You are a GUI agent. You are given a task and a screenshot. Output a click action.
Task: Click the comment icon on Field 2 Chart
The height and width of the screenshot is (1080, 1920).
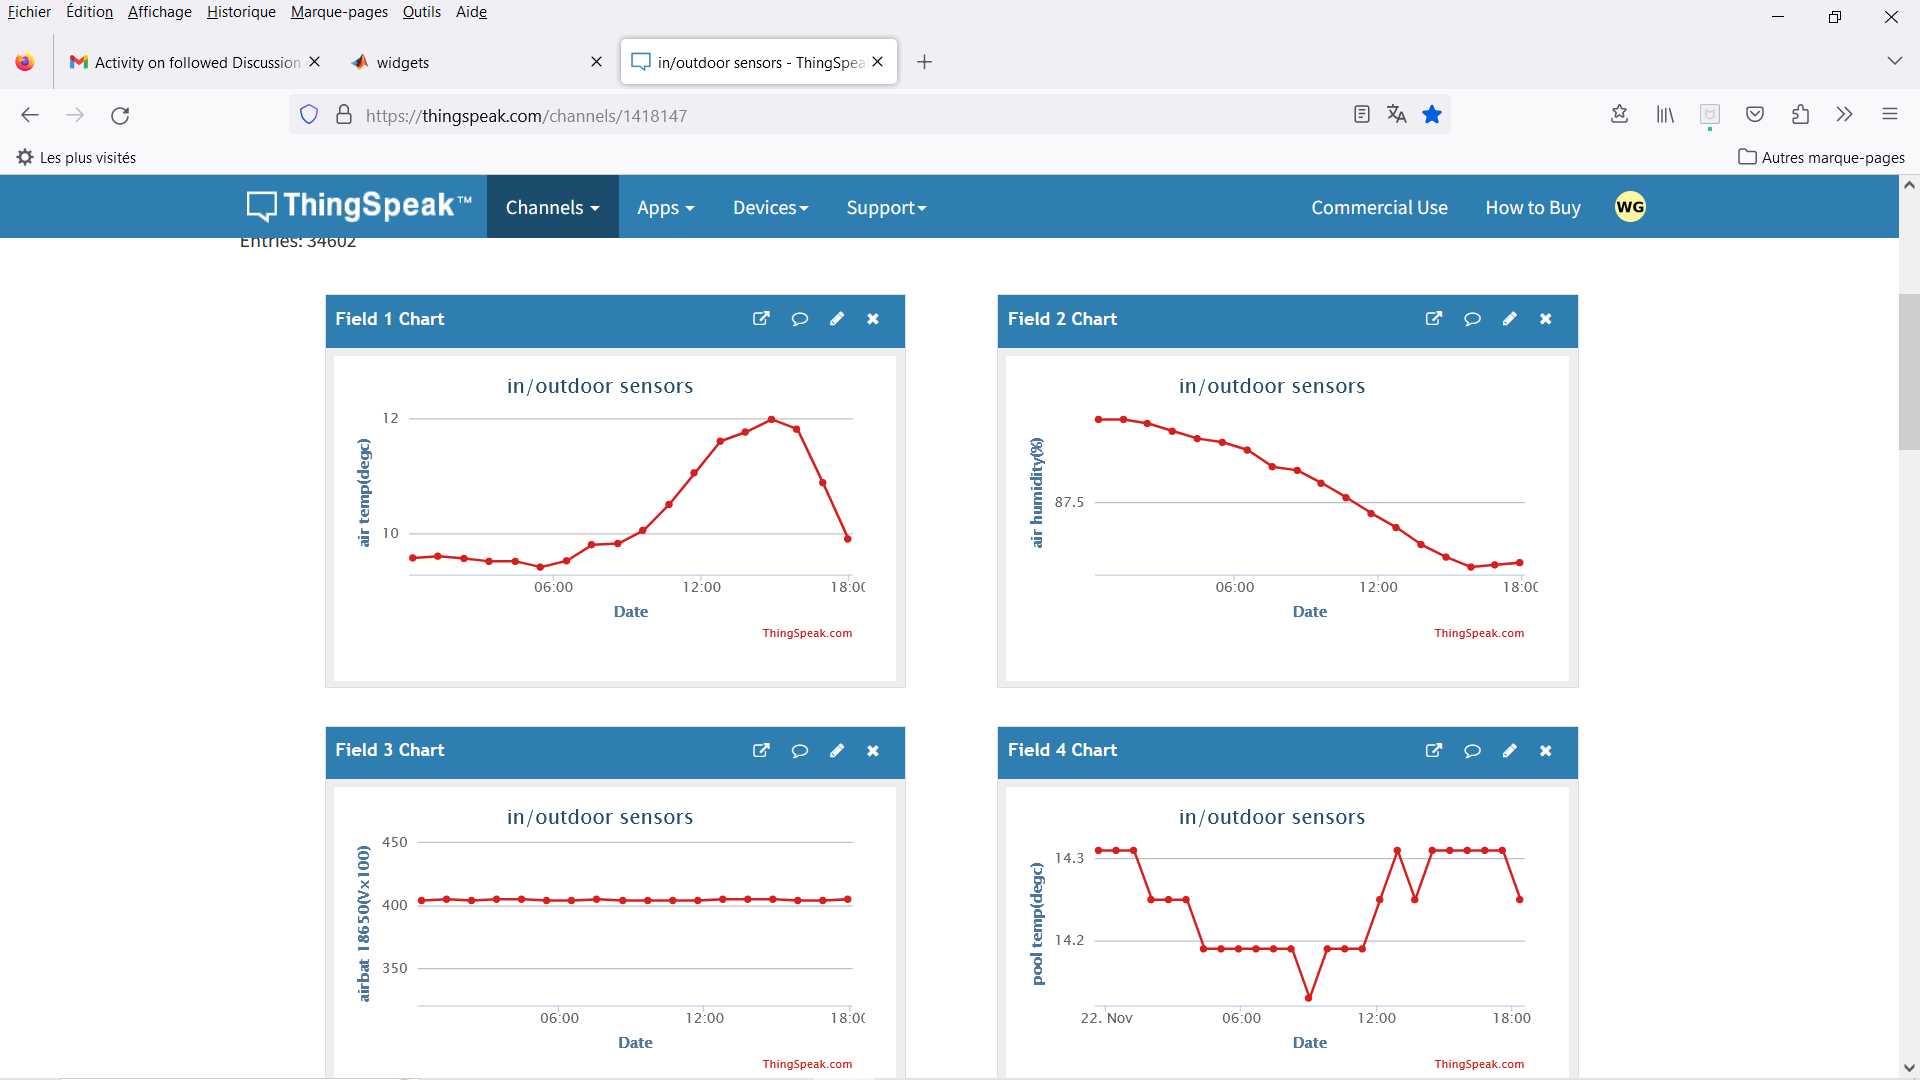1472,319
